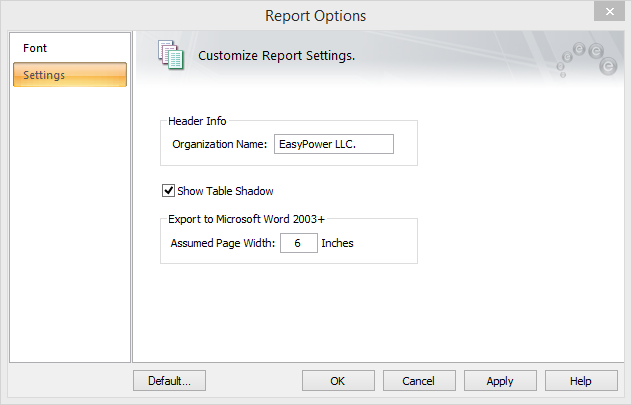Focus the Assumed Page Width input box
The width and height of the screenshot is (632, 405).
[x=298, y=243]
